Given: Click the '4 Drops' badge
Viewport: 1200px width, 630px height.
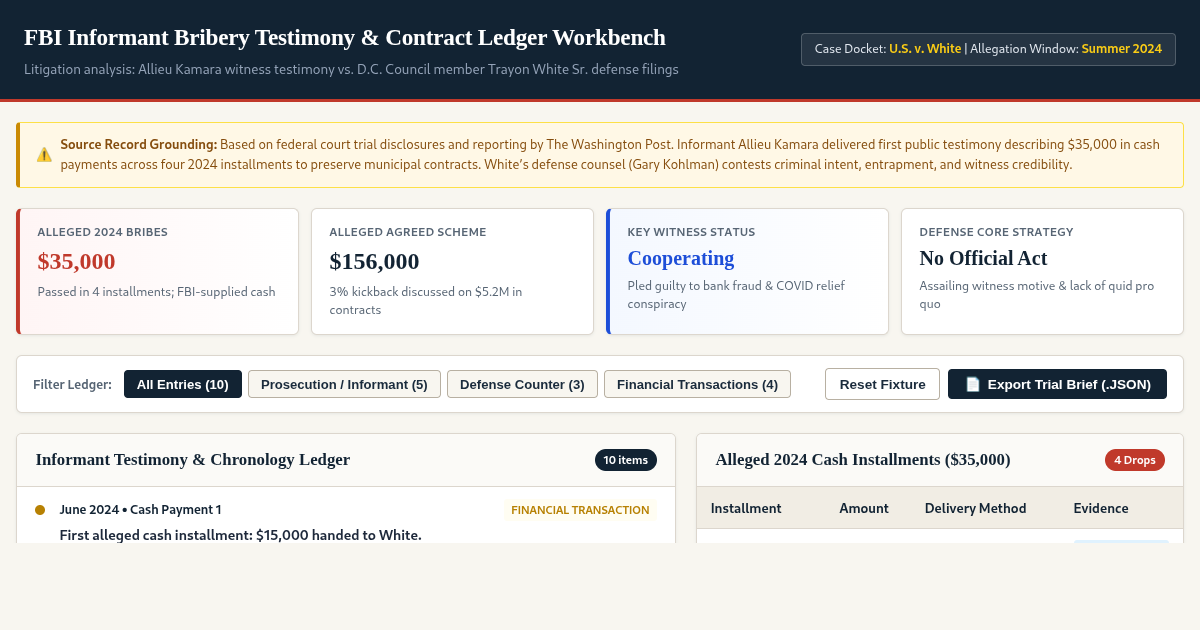Looking at the screenshot, I should click(1135, 460).
